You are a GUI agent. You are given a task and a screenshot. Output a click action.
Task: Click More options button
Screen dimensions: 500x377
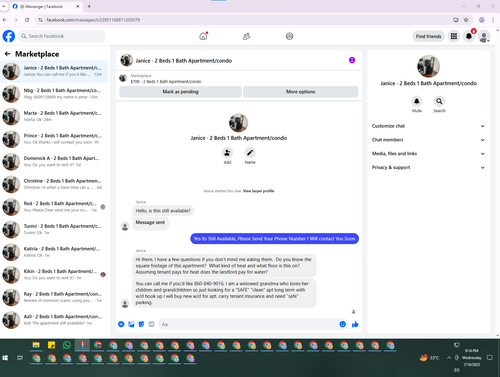301,92
